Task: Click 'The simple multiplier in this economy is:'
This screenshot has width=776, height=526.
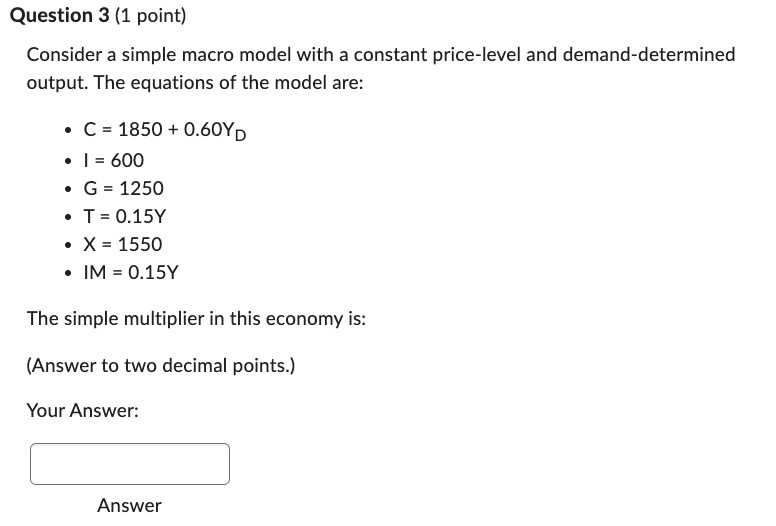Action: [196, 318]
